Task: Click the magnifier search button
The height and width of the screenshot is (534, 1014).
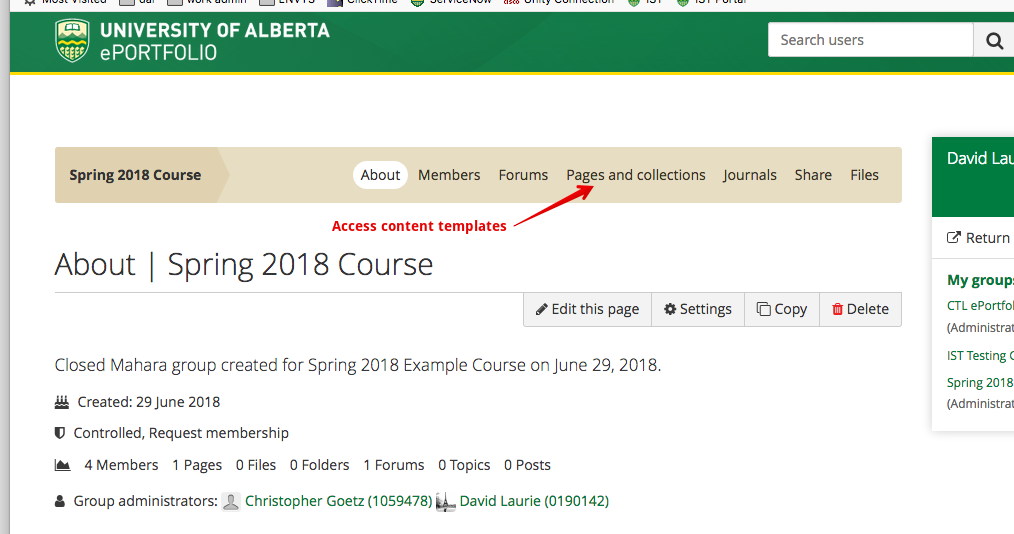Action: pyautogui.click(x=994, y=40)
